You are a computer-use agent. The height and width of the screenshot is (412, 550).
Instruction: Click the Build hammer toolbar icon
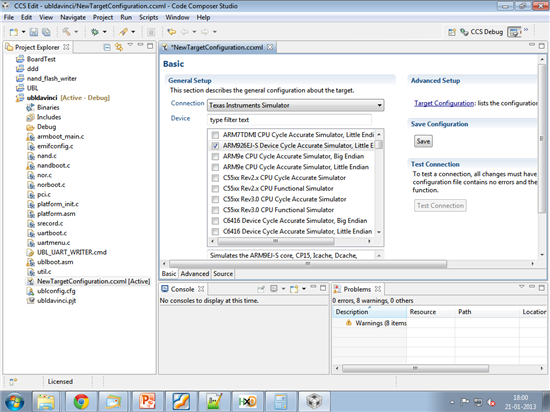(x=66, y=32)
